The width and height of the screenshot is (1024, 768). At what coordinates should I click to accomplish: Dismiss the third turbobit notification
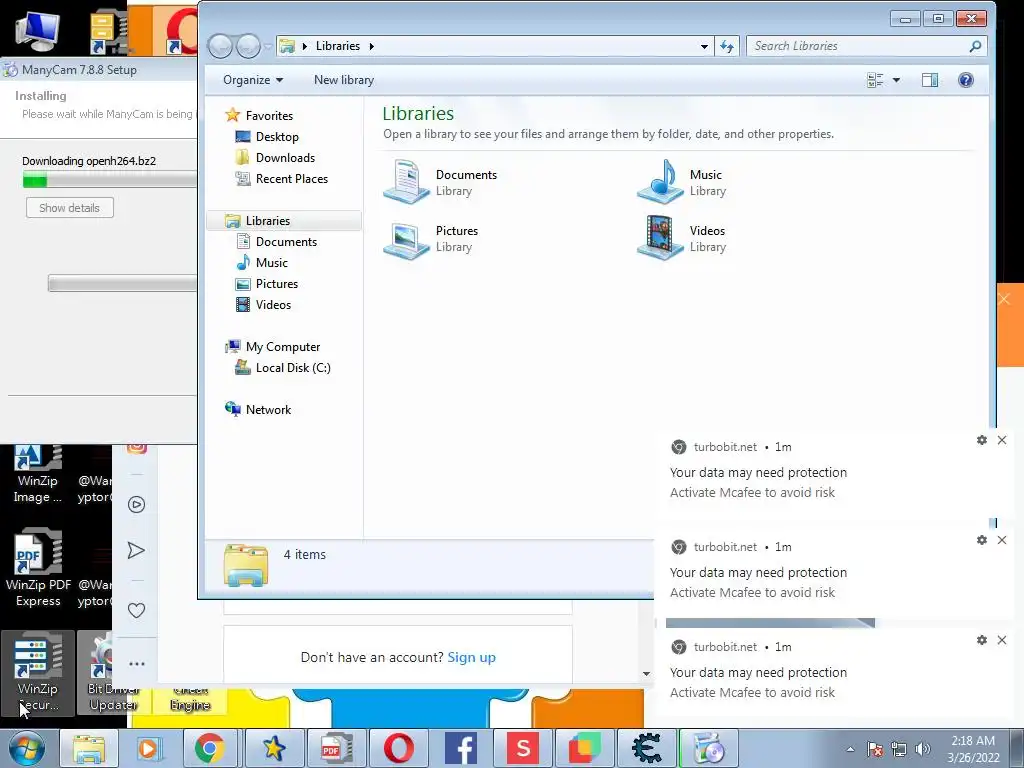pyautogui.click(x=1002, y=640)
